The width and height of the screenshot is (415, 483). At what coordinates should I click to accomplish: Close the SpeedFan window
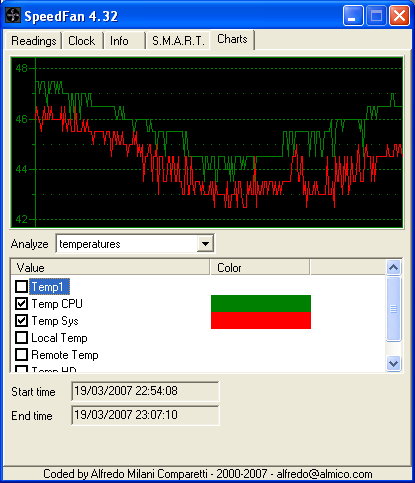click(x=399, y=16)
